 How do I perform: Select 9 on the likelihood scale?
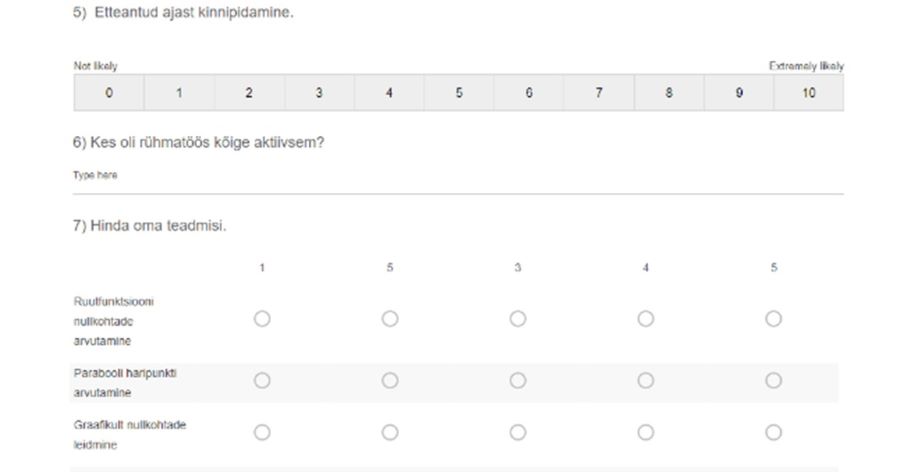pos(739,93)
